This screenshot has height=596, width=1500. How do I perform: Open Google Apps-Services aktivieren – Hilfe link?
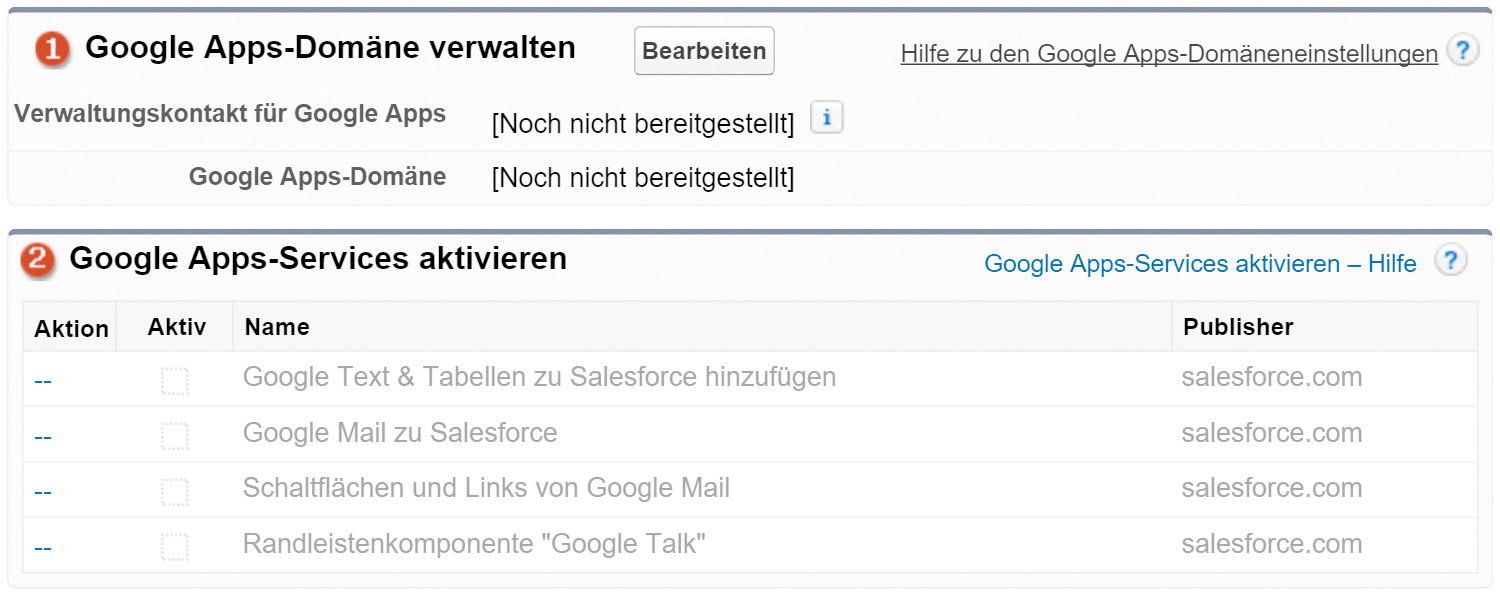point(1200,264)
